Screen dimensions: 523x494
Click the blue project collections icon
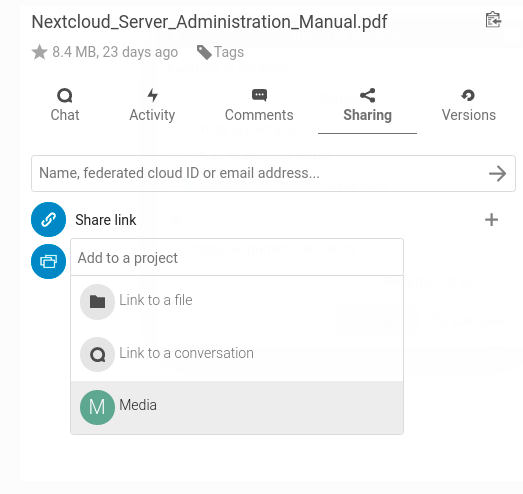49,262
